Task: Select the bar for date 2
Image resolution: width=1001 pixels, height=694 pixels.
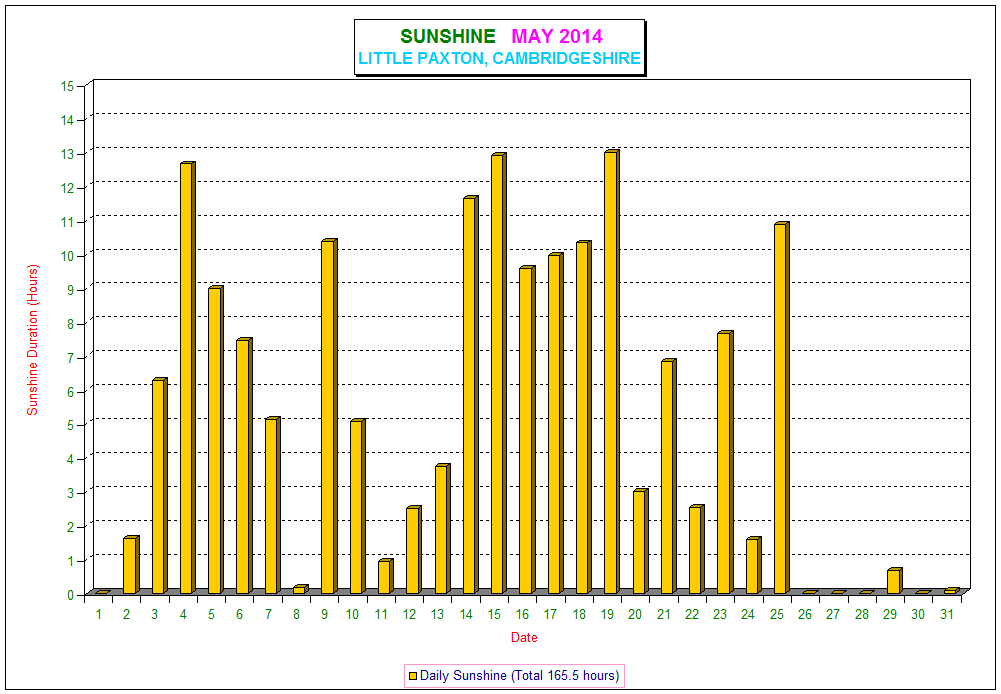Action: tap(131, 565)
